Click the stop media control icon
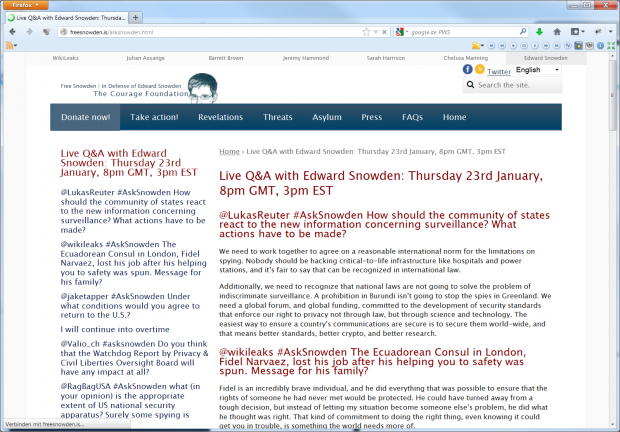This screenshot has width=620, height=432. (524, 45)
